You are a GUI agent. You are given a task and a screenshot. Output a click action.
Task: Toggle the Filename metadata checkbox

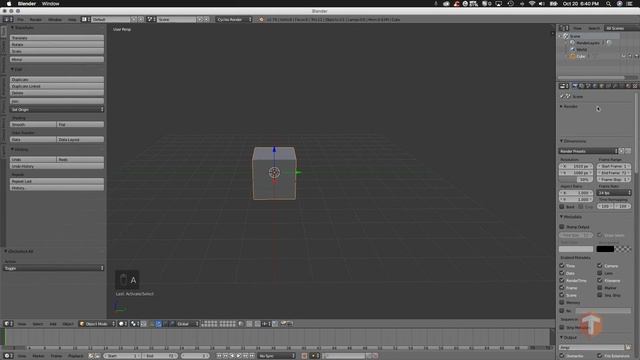pos(600,280)
